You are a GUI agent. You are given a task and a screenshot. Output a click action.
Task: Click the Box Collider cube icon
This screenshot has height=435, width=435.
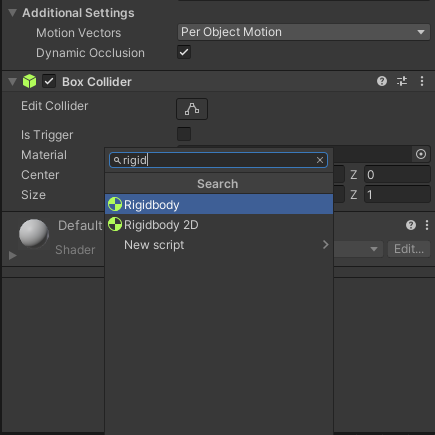point(29,81)
